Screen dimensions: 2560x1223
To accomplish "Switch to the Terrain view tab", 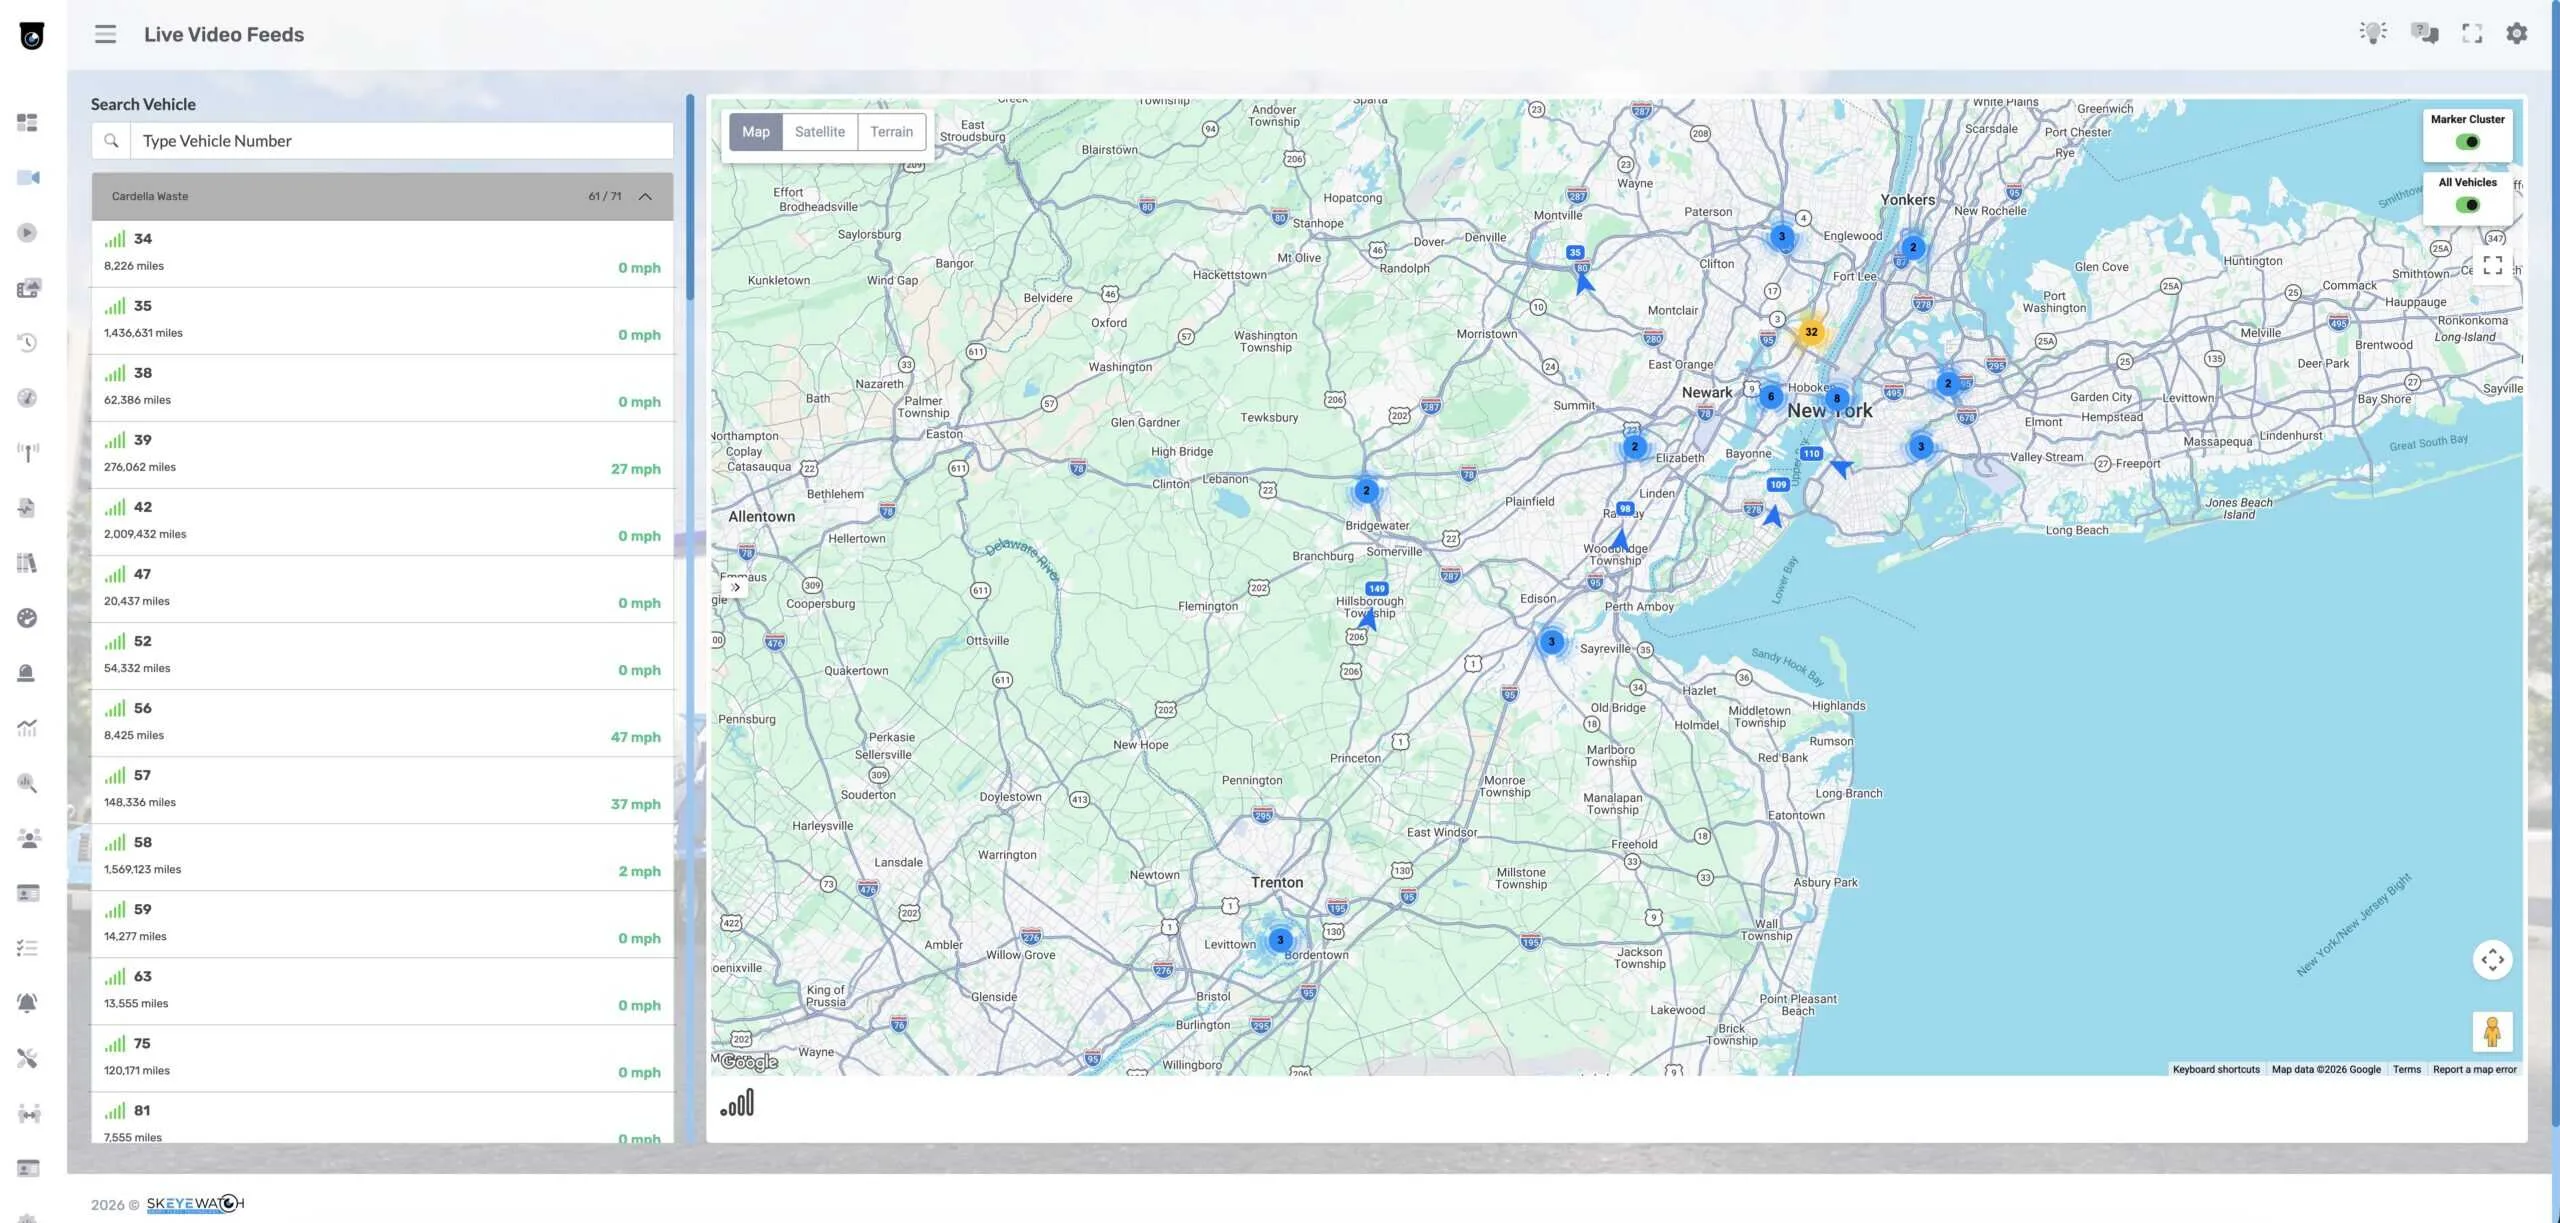I will [891, 131].
